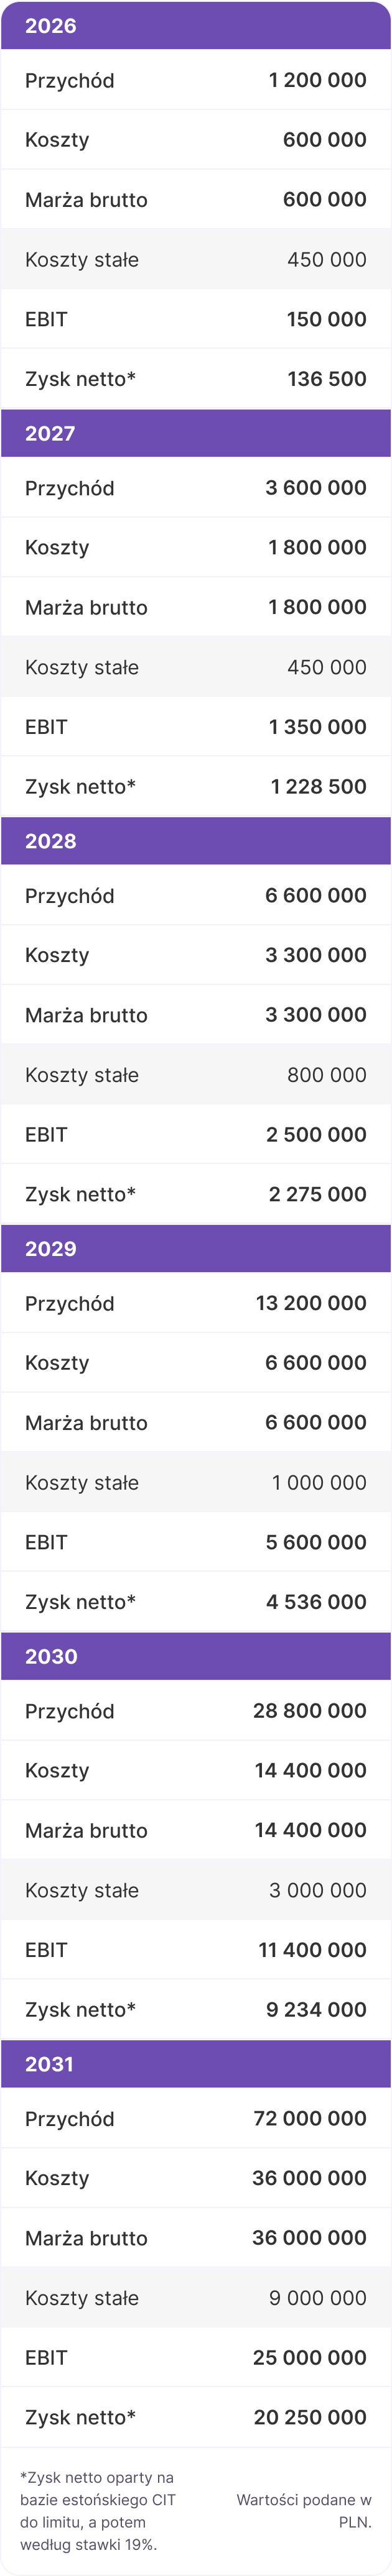
Task: Click the 2029 Przychód value 13 200 000
Action: [311, 1303]
